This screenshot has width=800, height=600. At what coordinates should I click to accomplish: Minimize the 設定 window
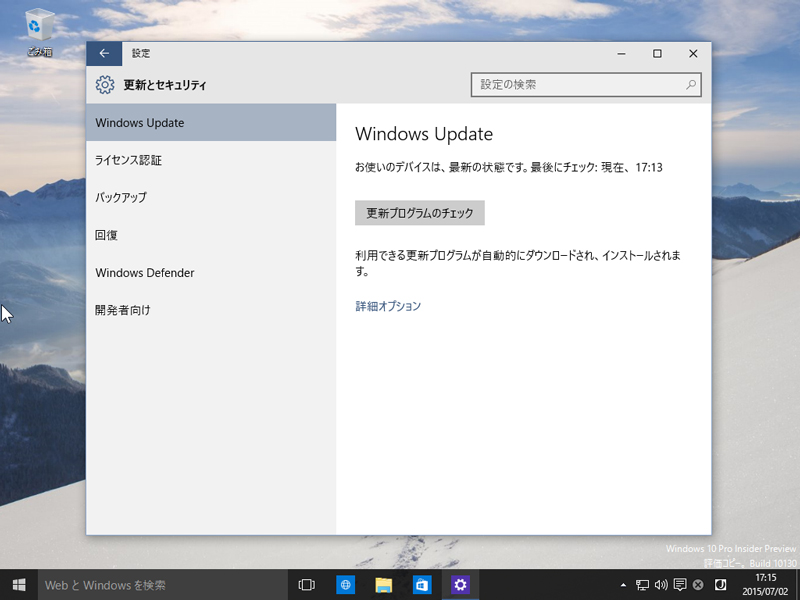tap(621, 54)
